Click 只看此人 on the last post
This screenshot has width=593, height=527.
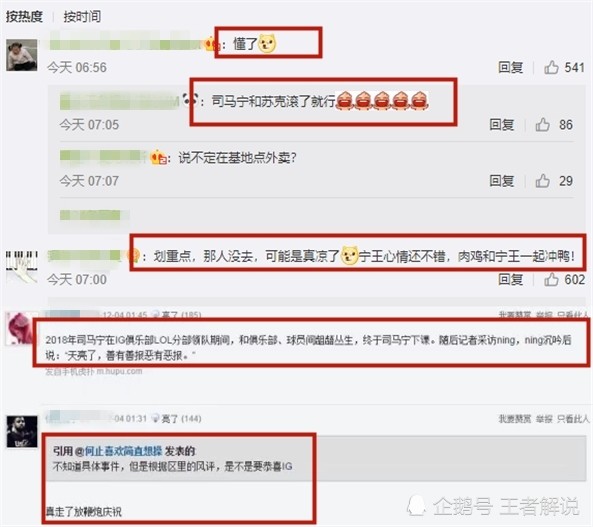tap(573, 419)
